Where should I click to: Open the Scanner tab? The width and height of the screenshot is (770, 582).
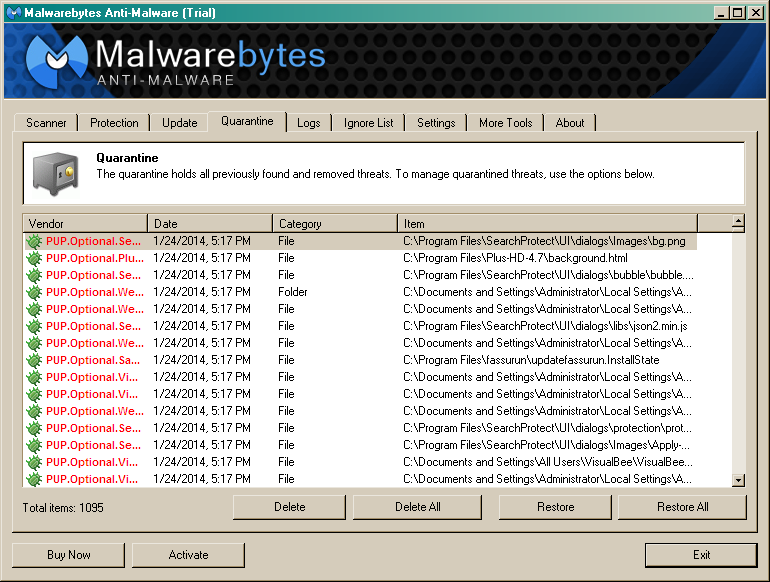(x=46, y=123)
